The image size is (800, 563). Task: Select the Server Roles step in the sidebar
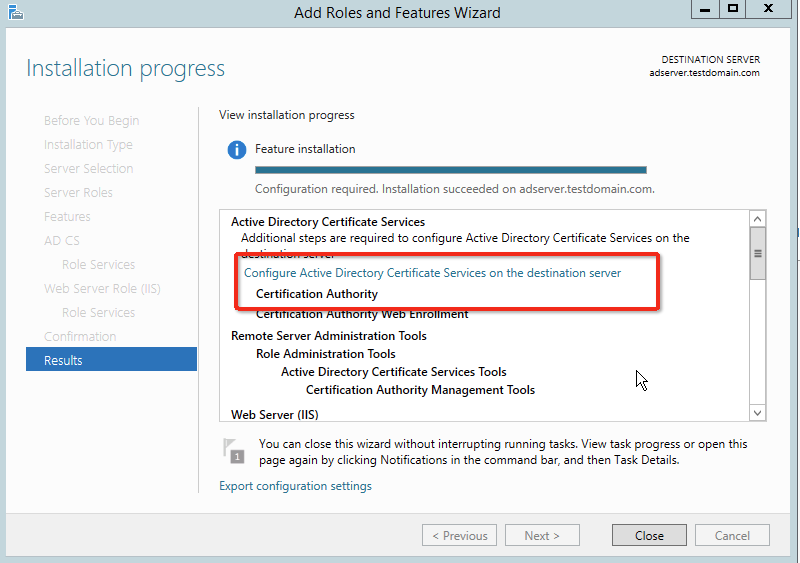click(x=78, y=192)
